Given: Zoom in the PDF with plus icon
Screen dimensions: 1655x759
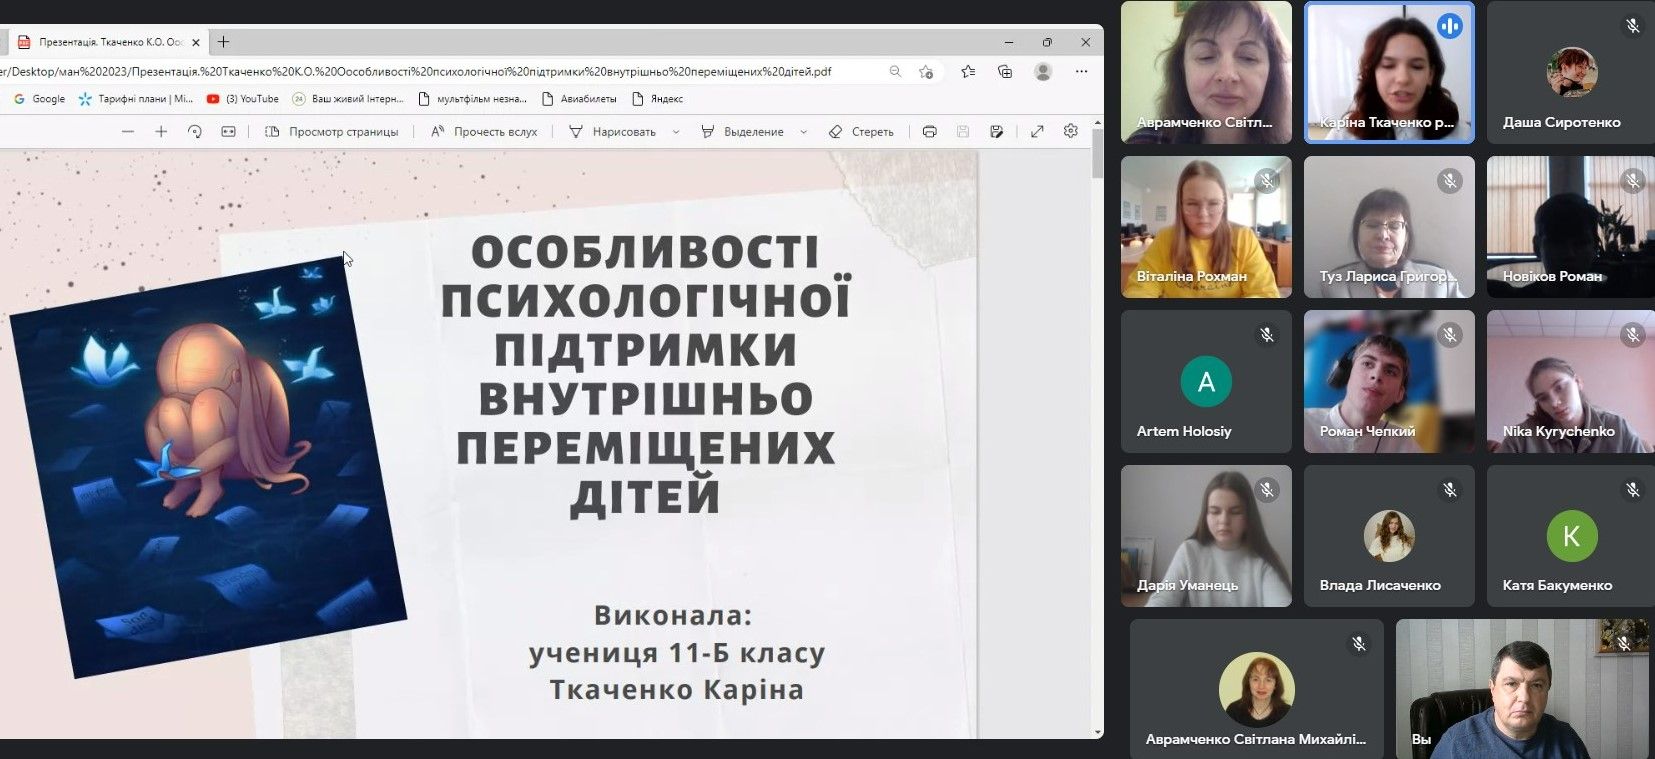Looking at the screenshot, I should click(161, 131).
